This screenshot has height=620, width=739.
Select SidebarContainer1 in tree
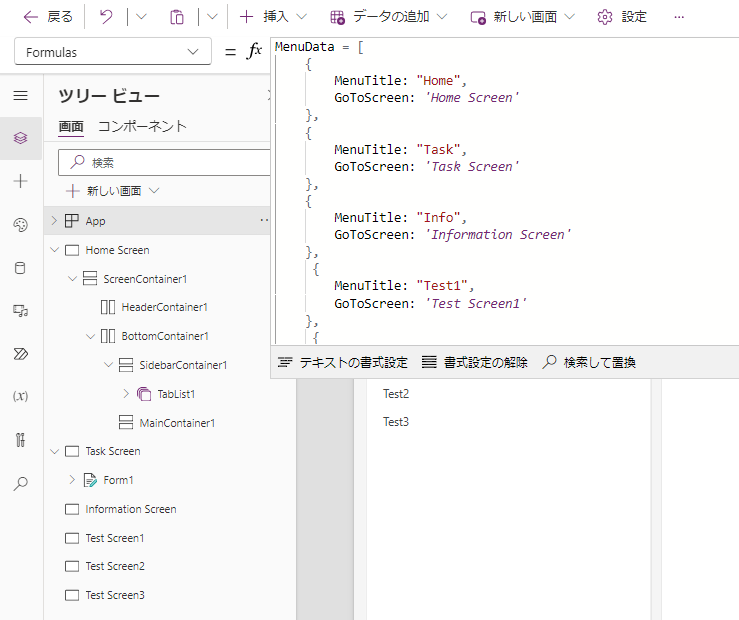click(183, 365)
